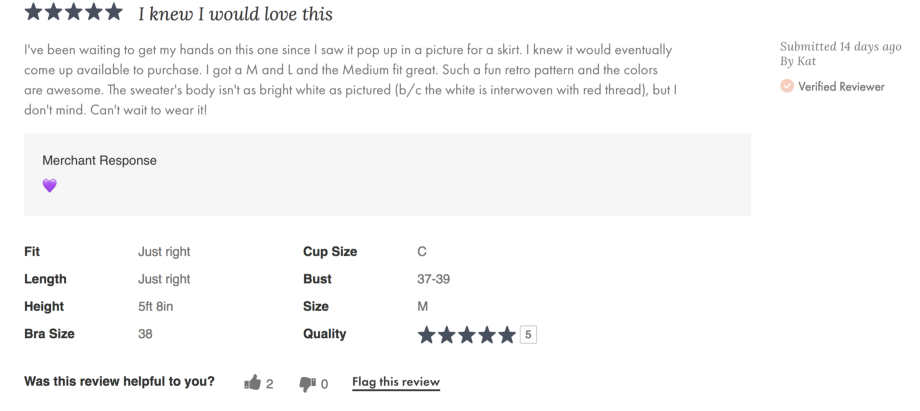920x411 pixels.
Task: Open the Flag this review link
Action: [x=396, y=382]
